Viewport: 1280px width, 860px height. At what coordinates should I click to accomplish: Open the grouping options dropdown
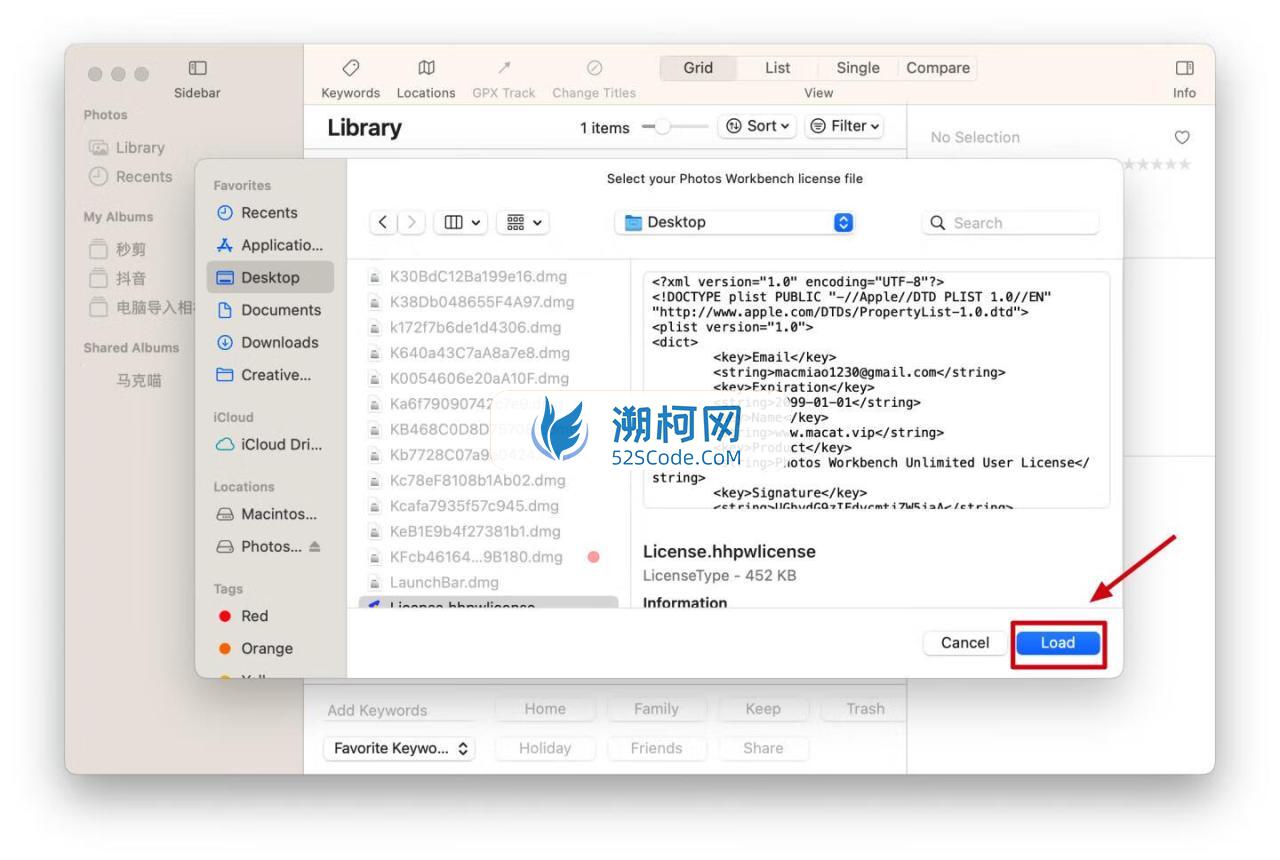525,223
